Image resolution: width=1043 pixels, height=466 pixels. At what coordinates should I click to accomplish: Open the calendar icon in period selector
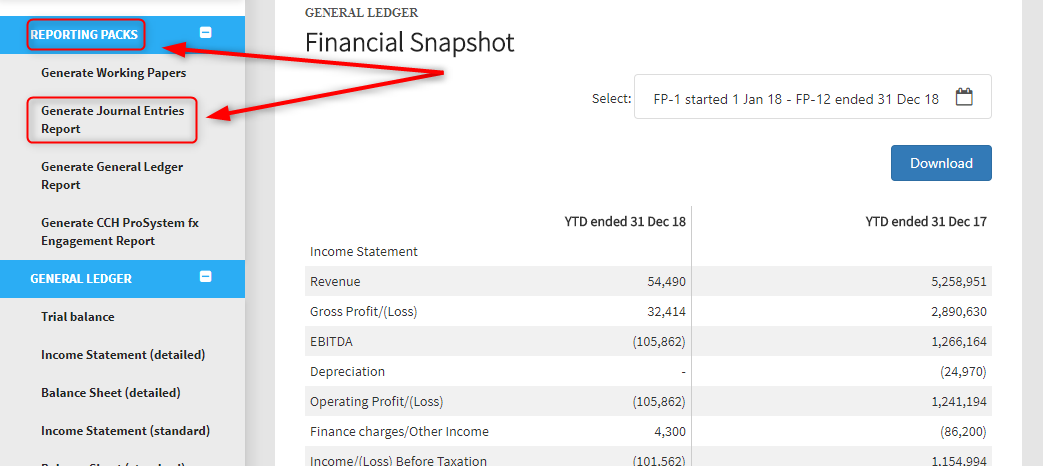[x=965, y=97]
